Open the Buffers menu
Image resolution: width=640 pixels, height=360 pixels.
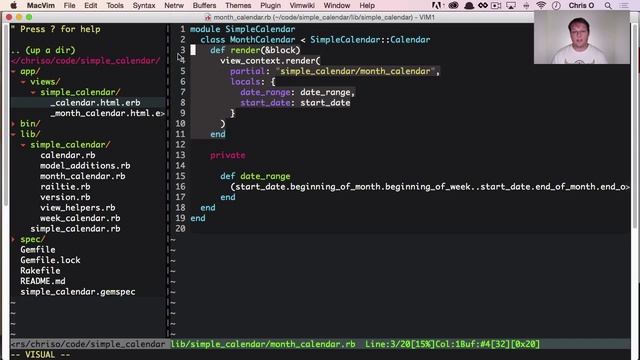[204, 5]
